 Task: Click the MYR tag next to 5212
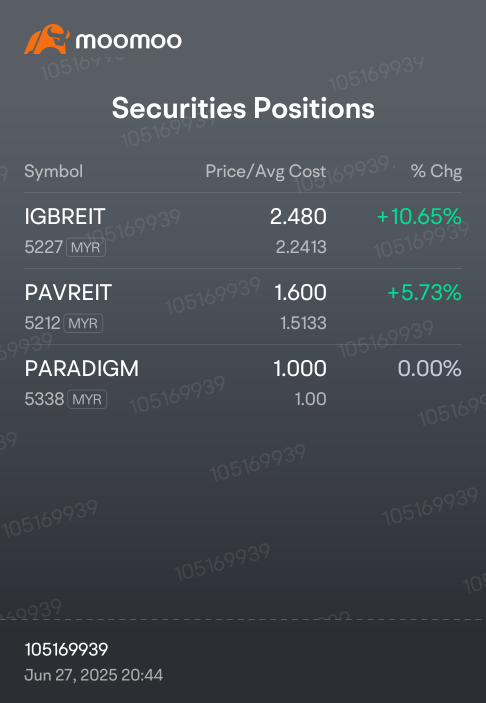pyautogui.click(x=83, y=323)
